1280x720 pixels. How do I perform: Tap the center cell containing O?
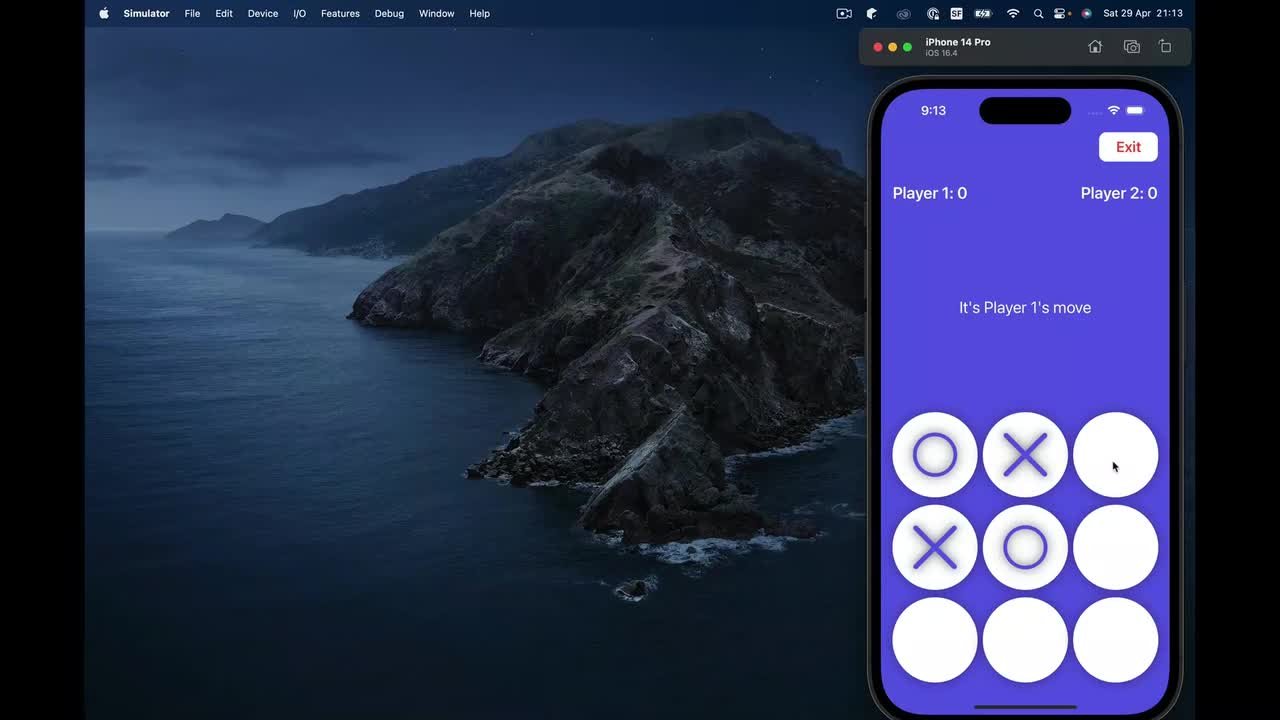coord(1025,547)
